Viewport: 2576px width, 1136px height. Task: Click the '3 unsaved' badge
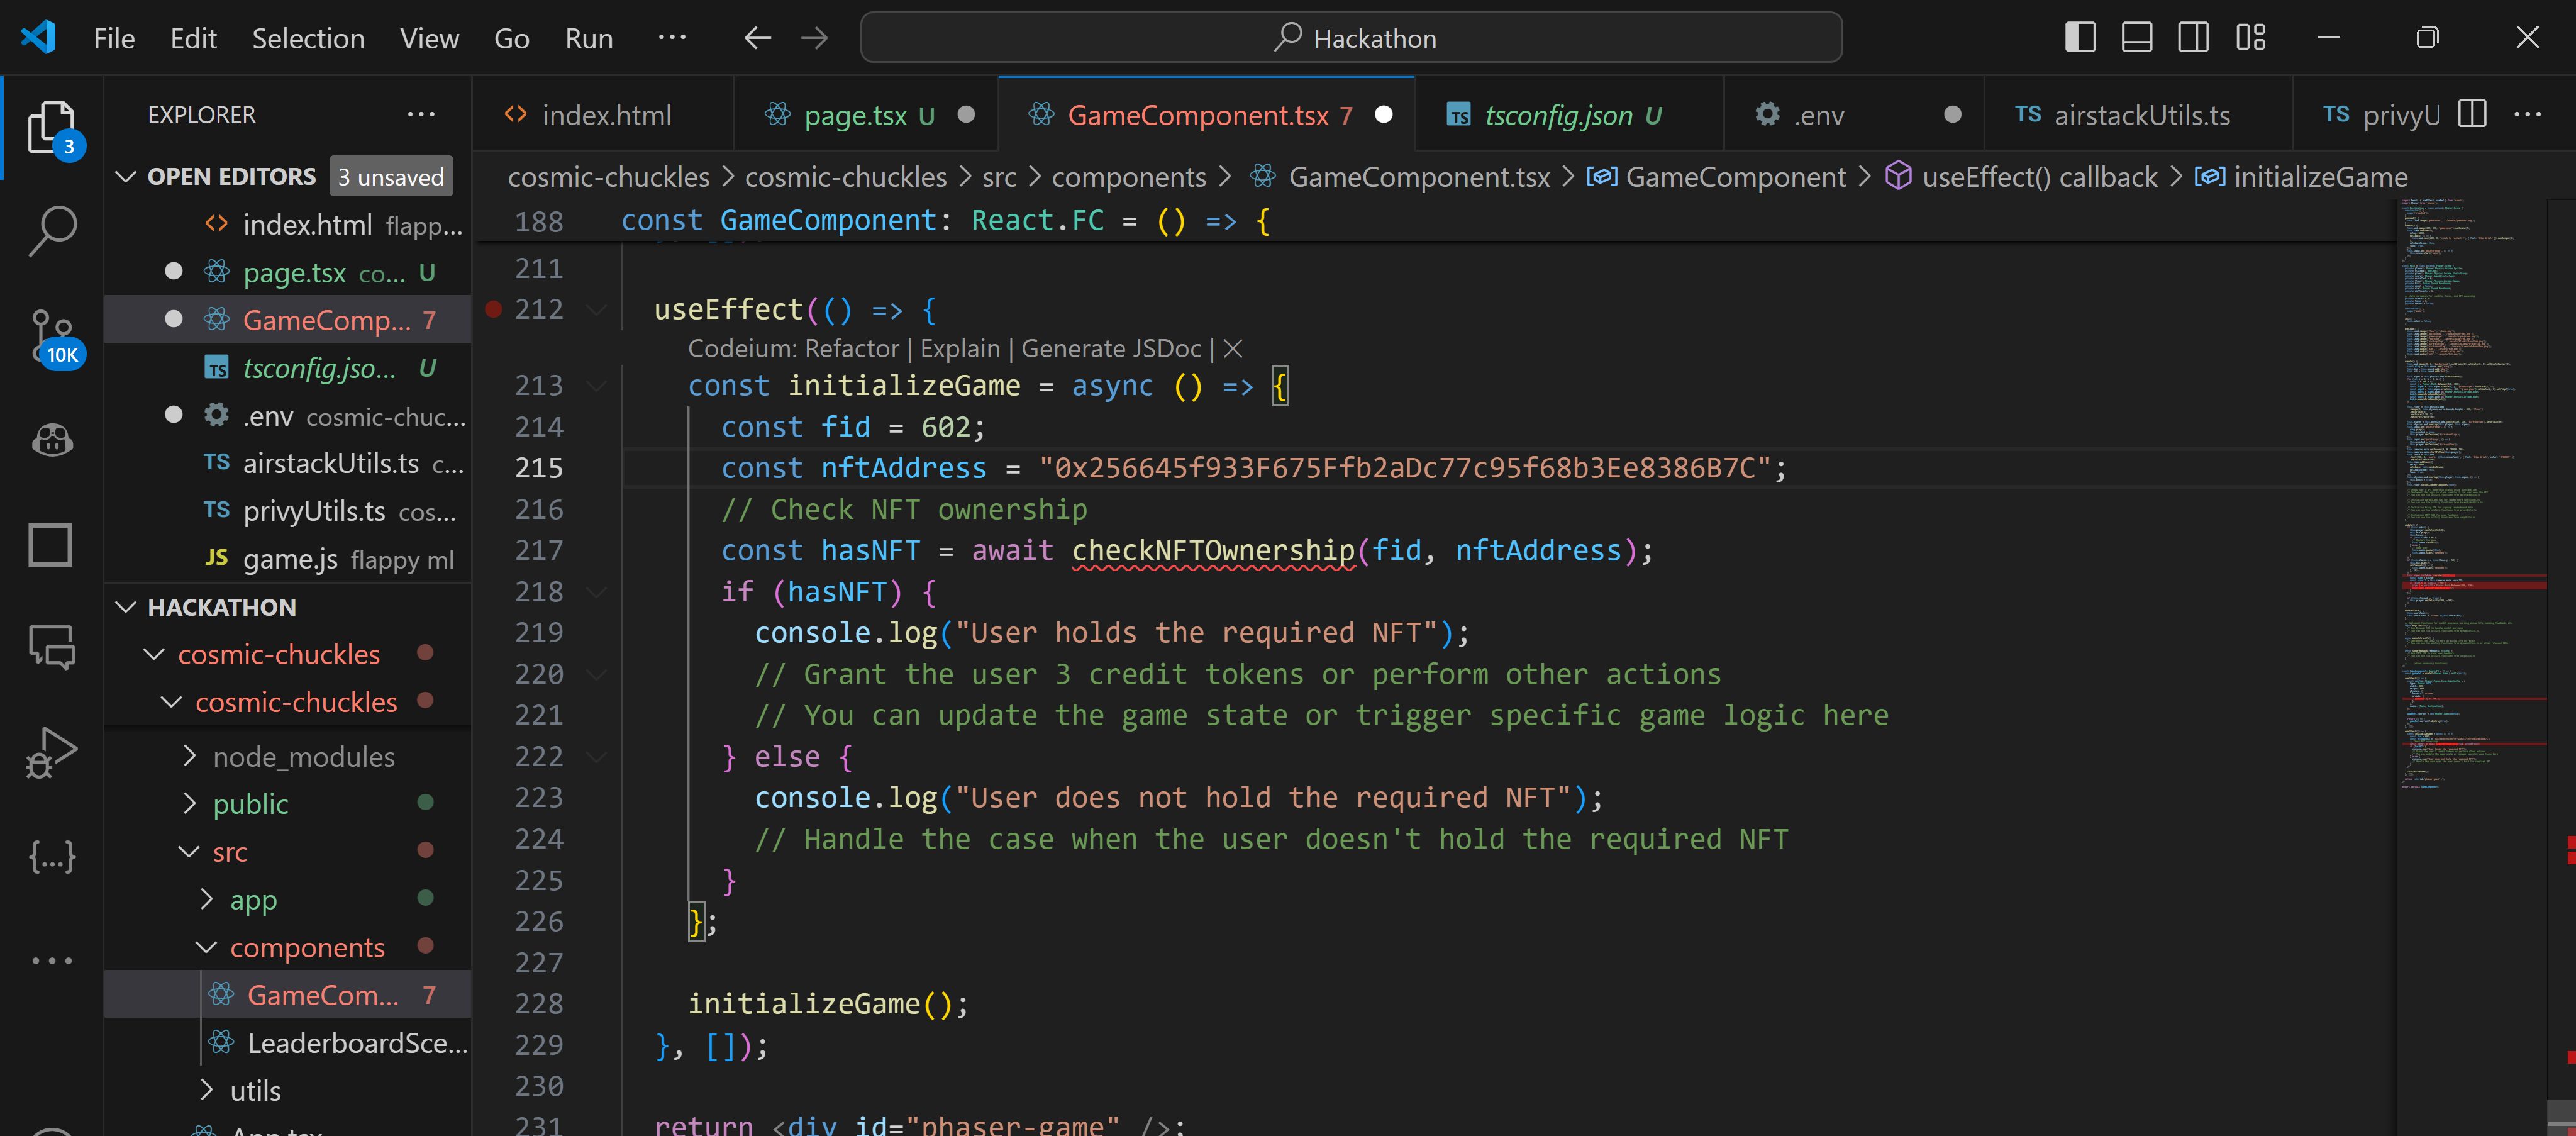coord(391,177)
